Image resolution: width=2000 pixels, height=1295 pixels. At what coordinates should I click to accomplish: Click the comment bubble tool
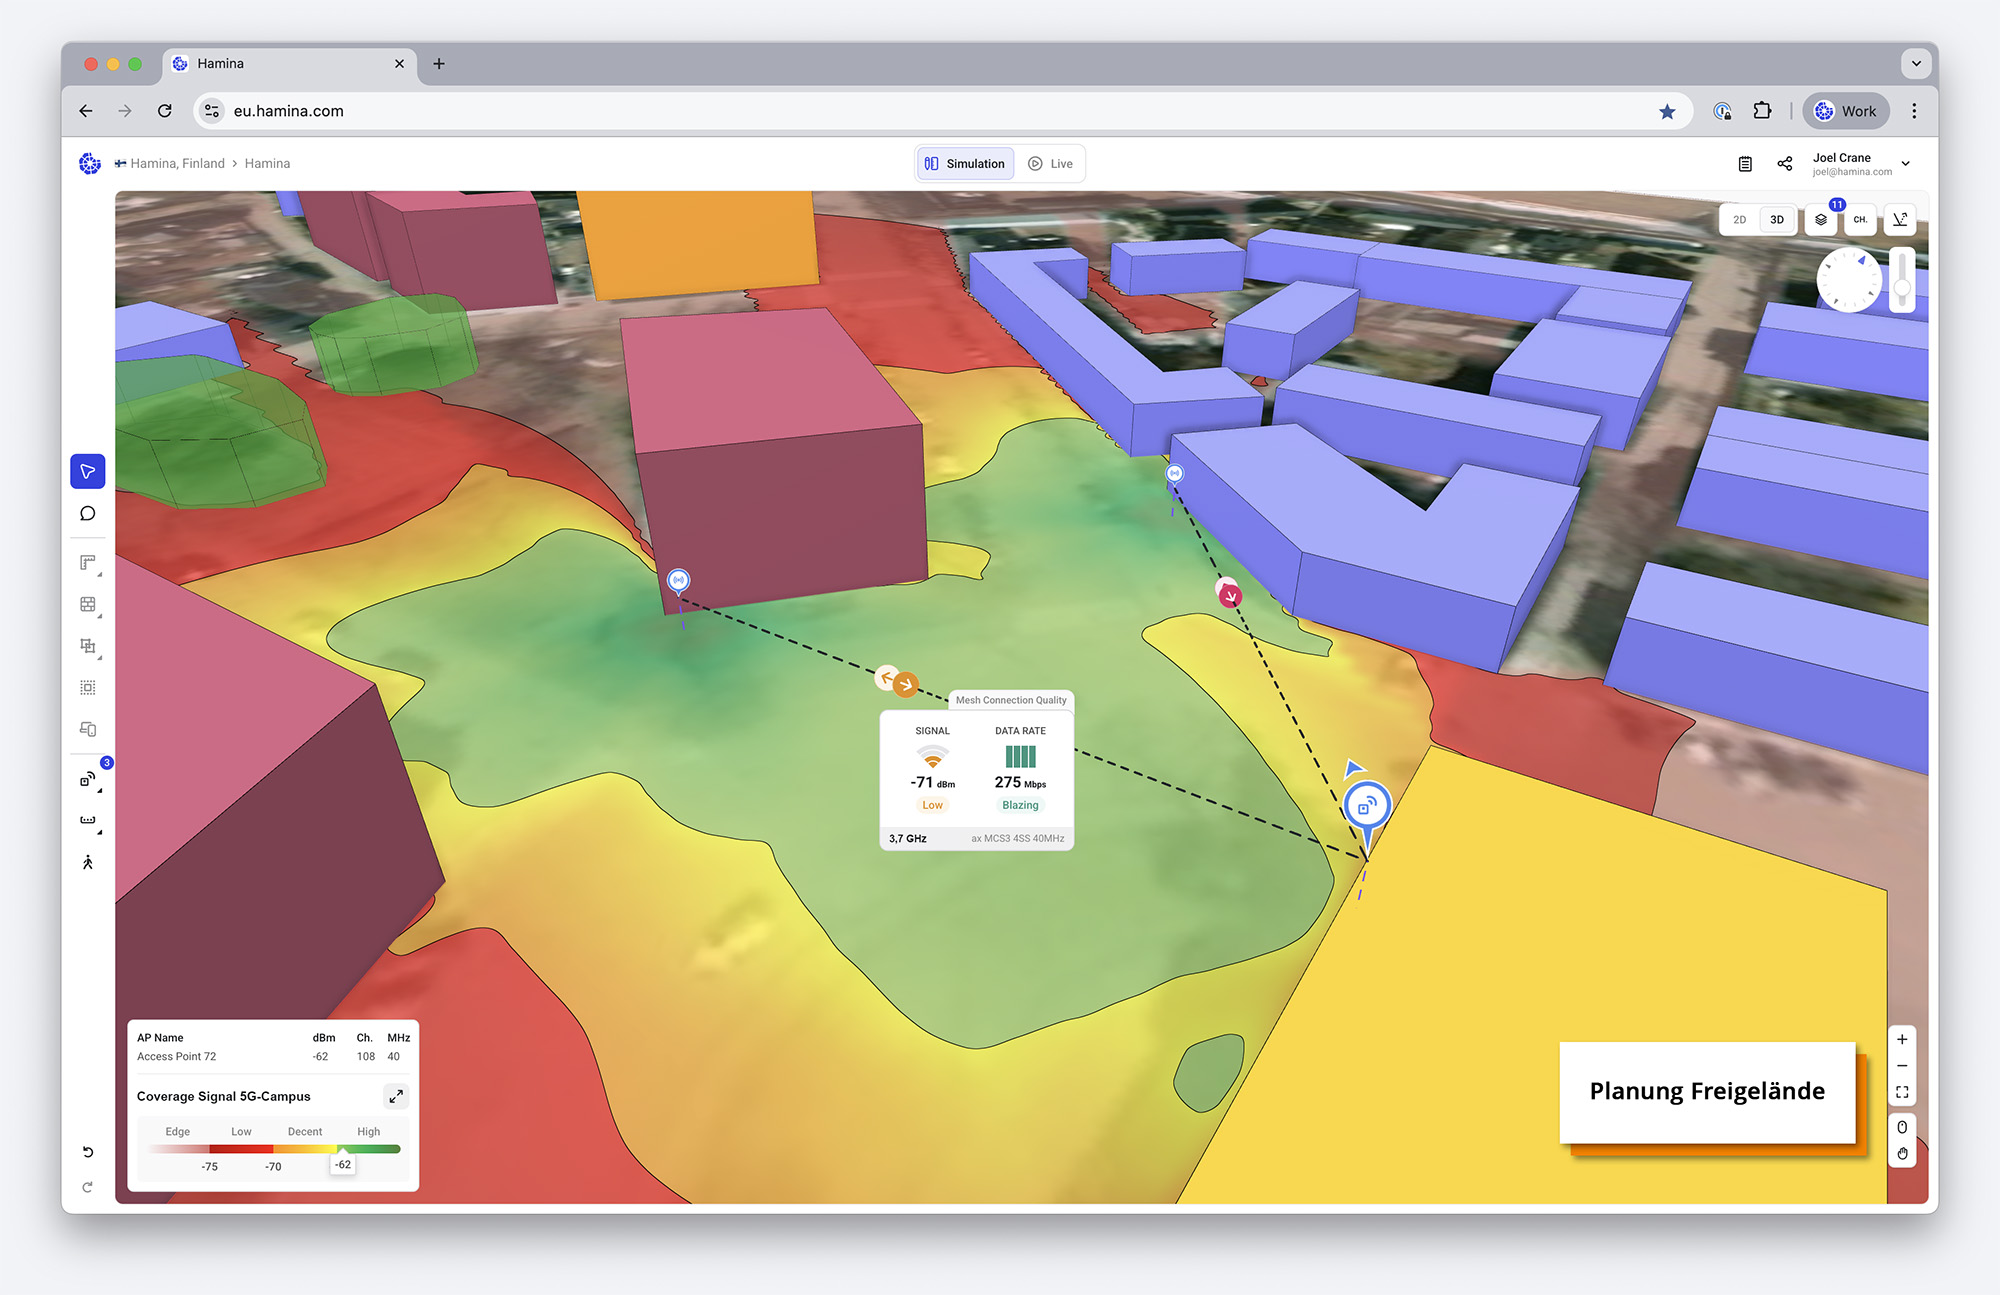[x=88, y=513]
